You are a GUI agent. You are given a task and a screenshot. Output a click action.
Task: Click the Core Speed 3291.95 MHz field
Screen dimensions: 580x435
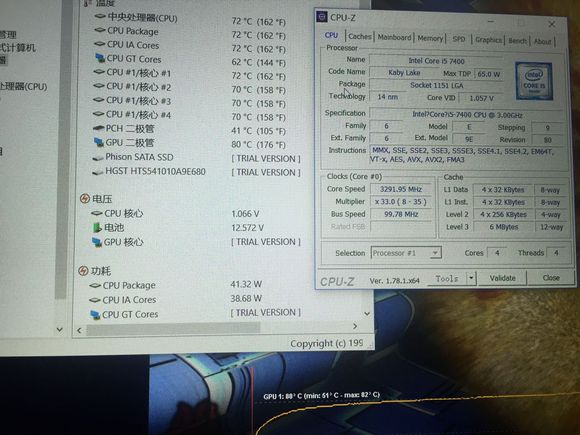(x=401, y=189)
